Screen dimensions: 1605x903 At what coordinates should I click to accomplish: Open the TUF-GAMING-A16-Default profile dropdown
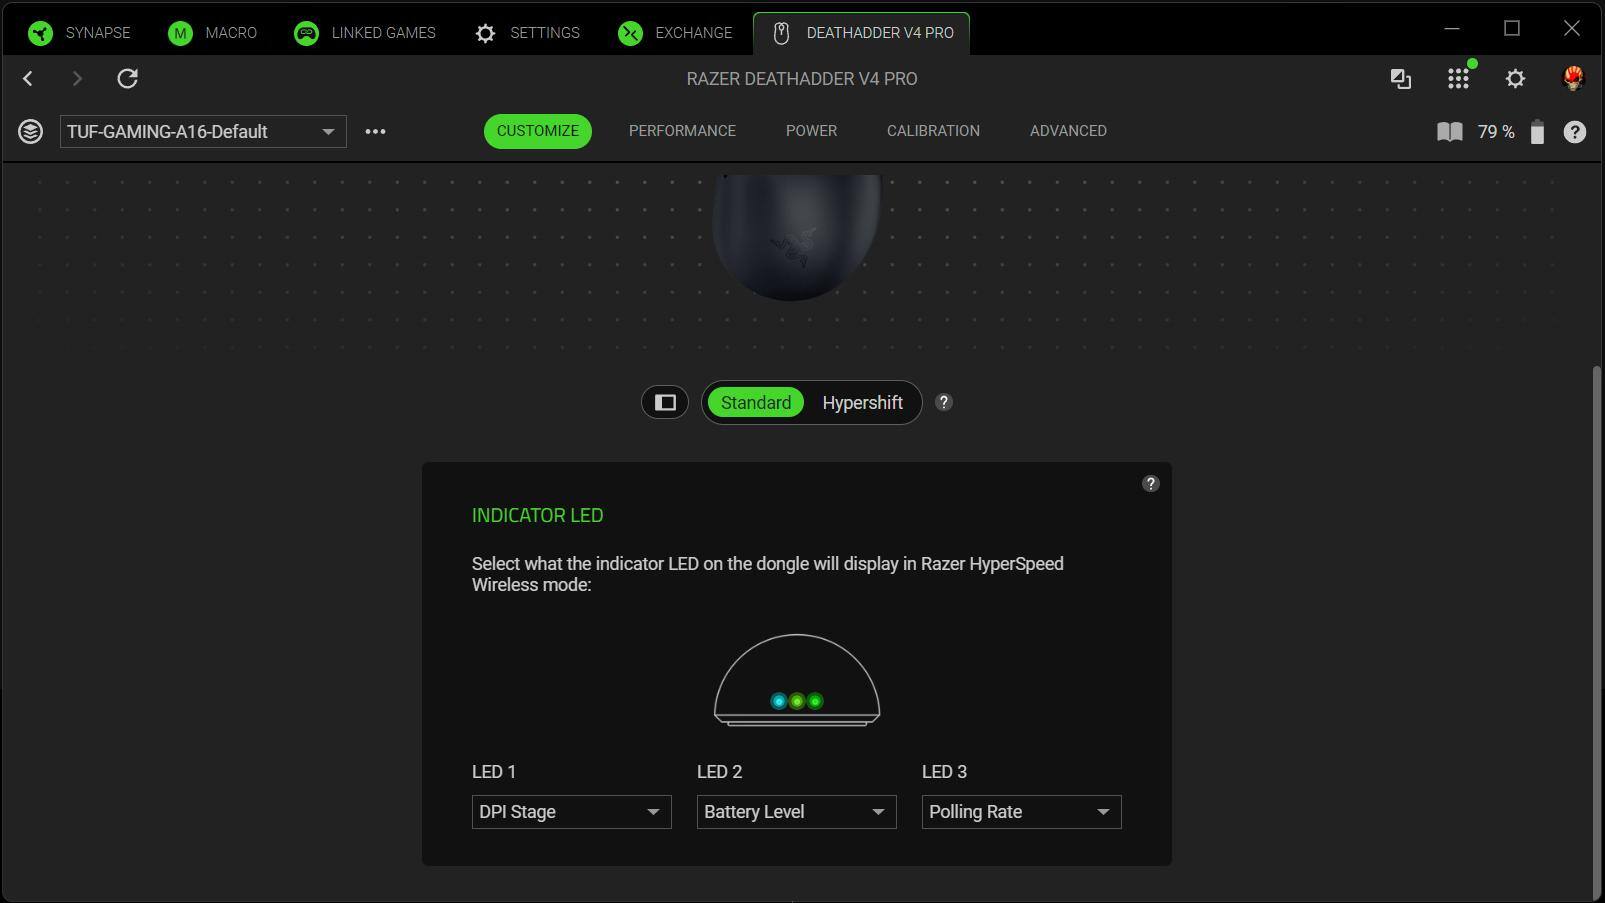[203, 132]
